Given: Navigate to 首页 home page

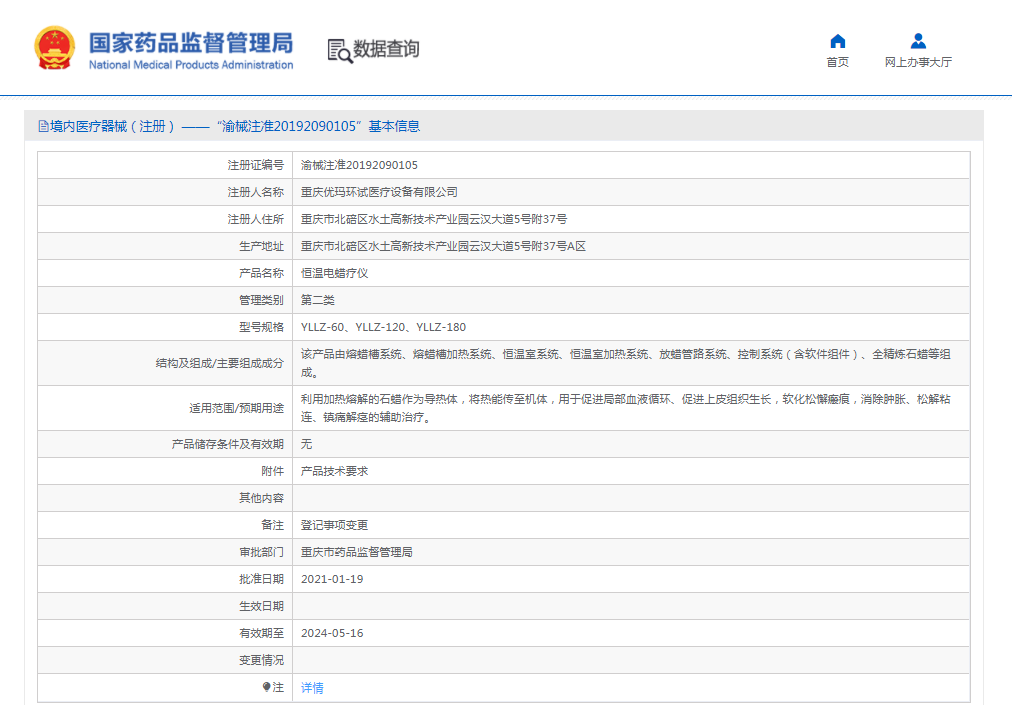Looking at the screenshot, I should [x=837, y=61].
